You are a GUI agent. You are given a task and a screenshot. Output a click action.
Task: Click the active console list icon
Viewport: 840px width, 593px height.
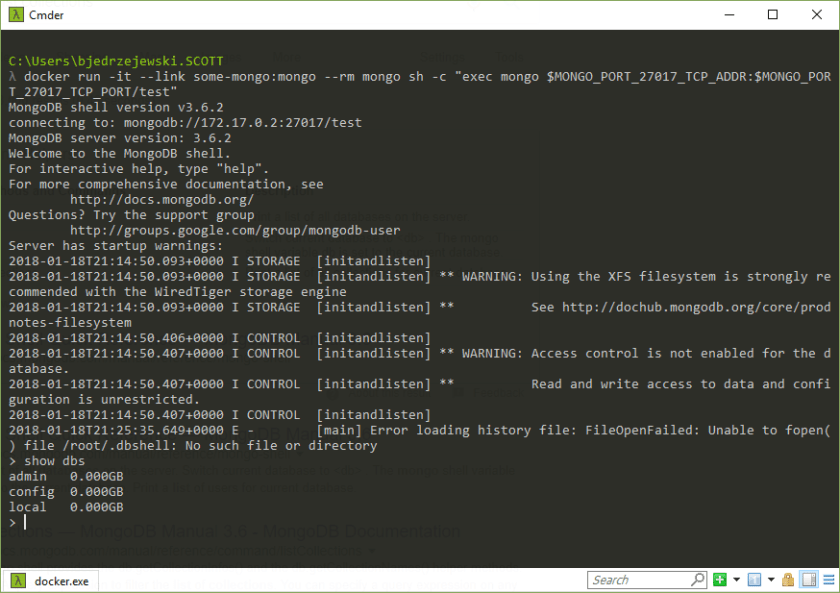click(755, 580)
